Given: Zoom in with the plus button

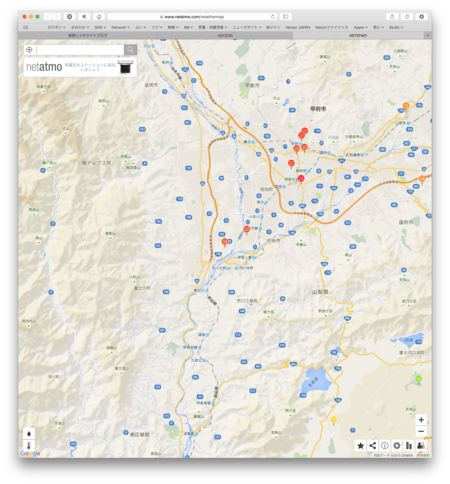Looking at the screenshot, I should 421,420.
